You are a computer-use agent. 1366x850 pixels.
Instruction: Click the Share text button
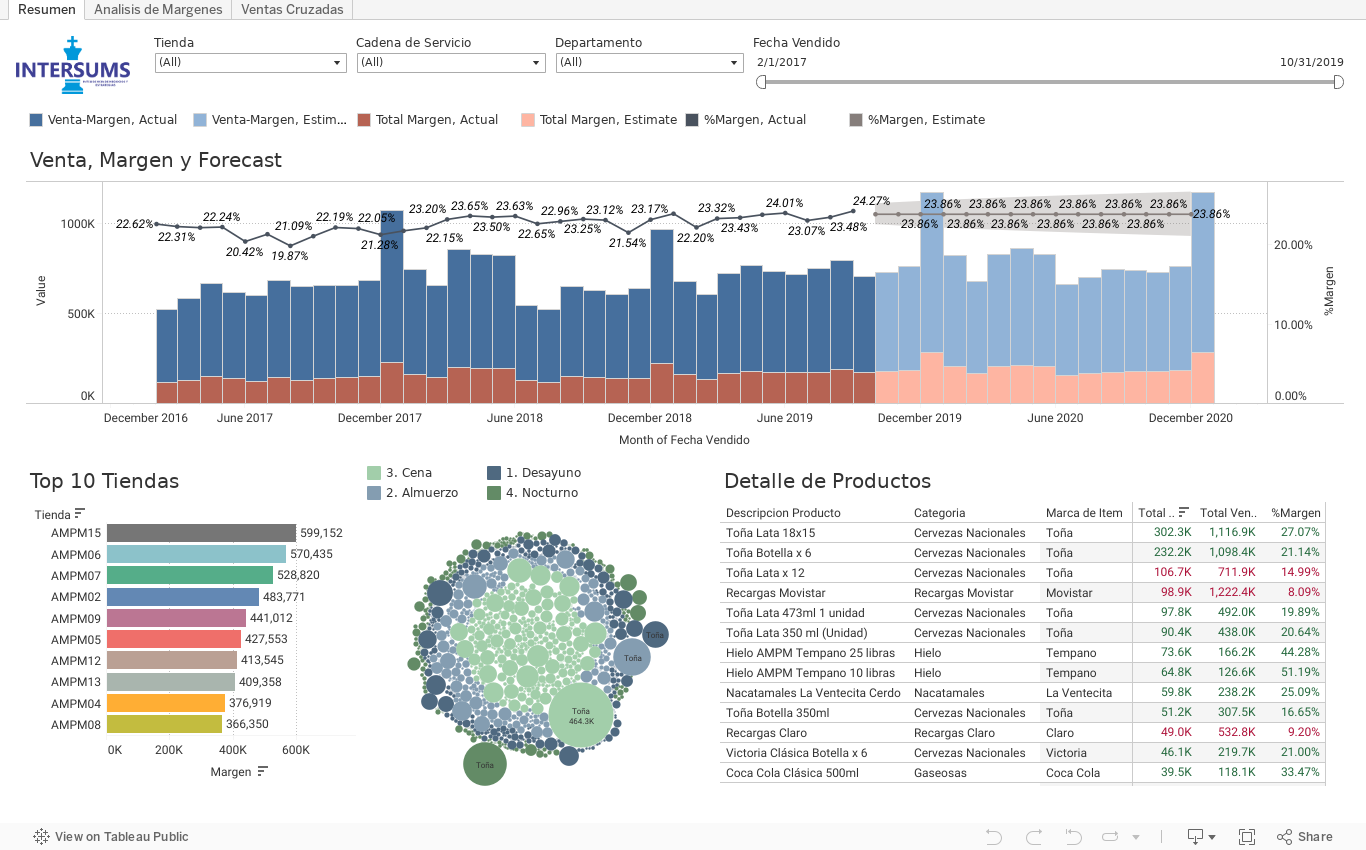pyautogui.click(x=1315, y=837)
